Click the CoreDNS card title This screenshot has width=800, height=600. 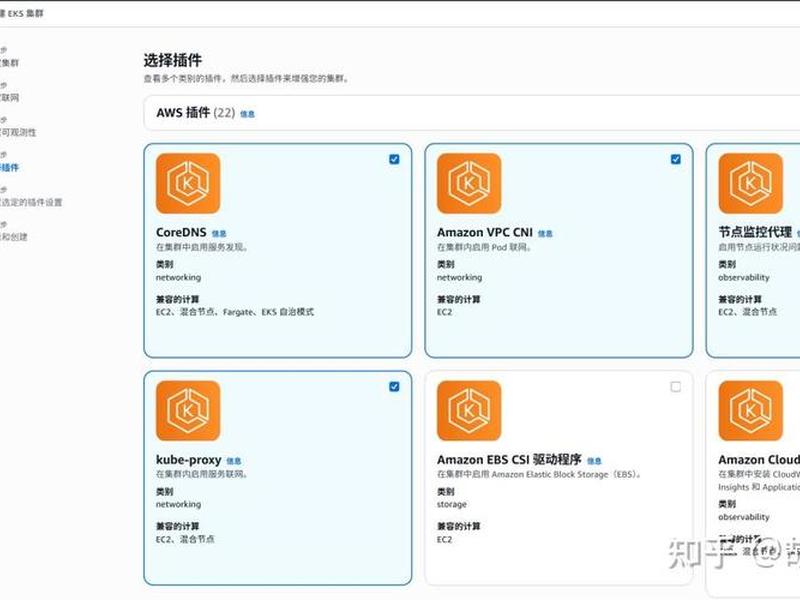click(x=181, y=232)
